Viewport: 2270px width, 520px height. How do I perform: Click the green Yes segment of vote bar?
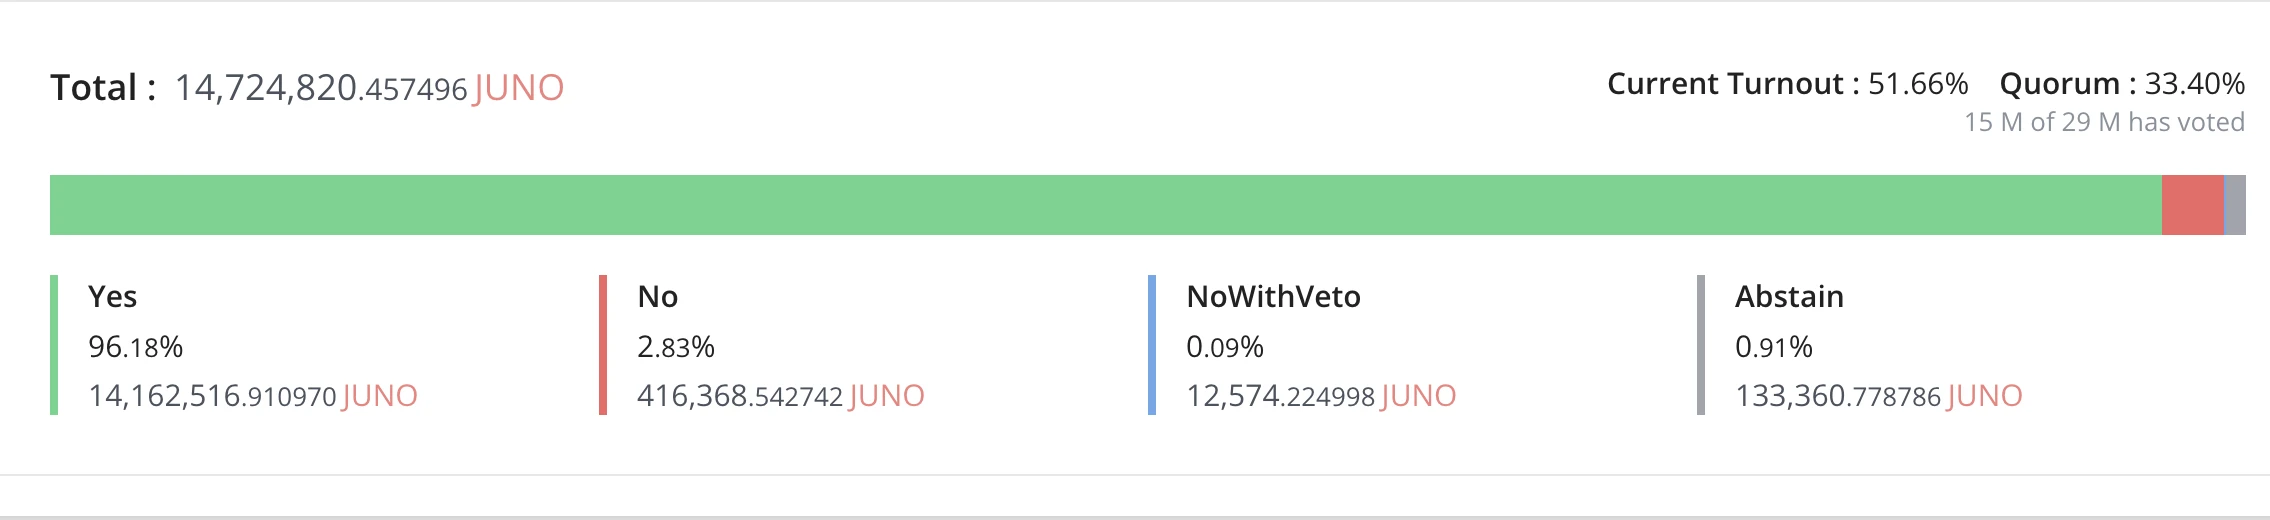pyautogui.click(x=1106, y=205)
